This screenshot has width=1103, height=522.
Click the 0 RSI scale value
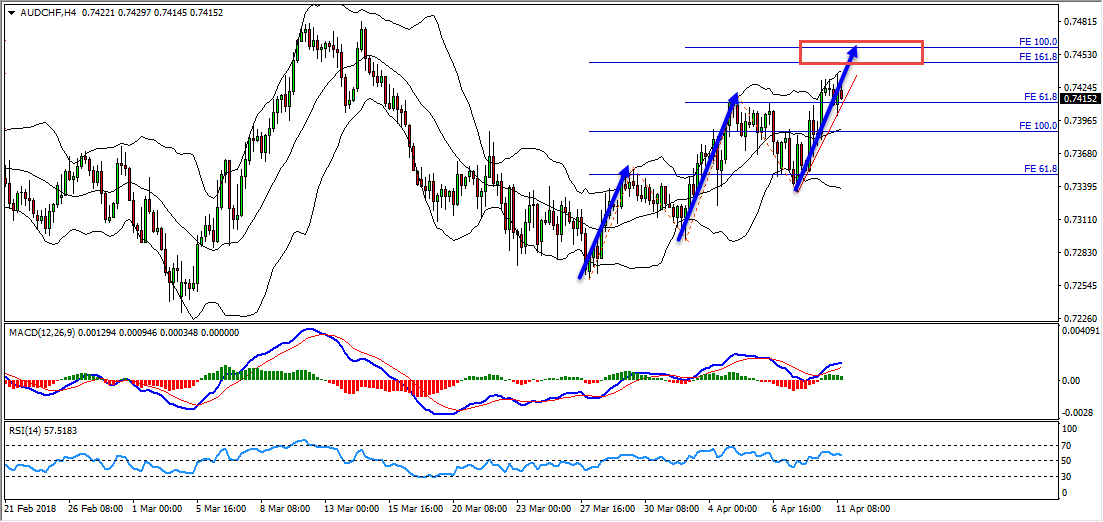(1066, 493)
